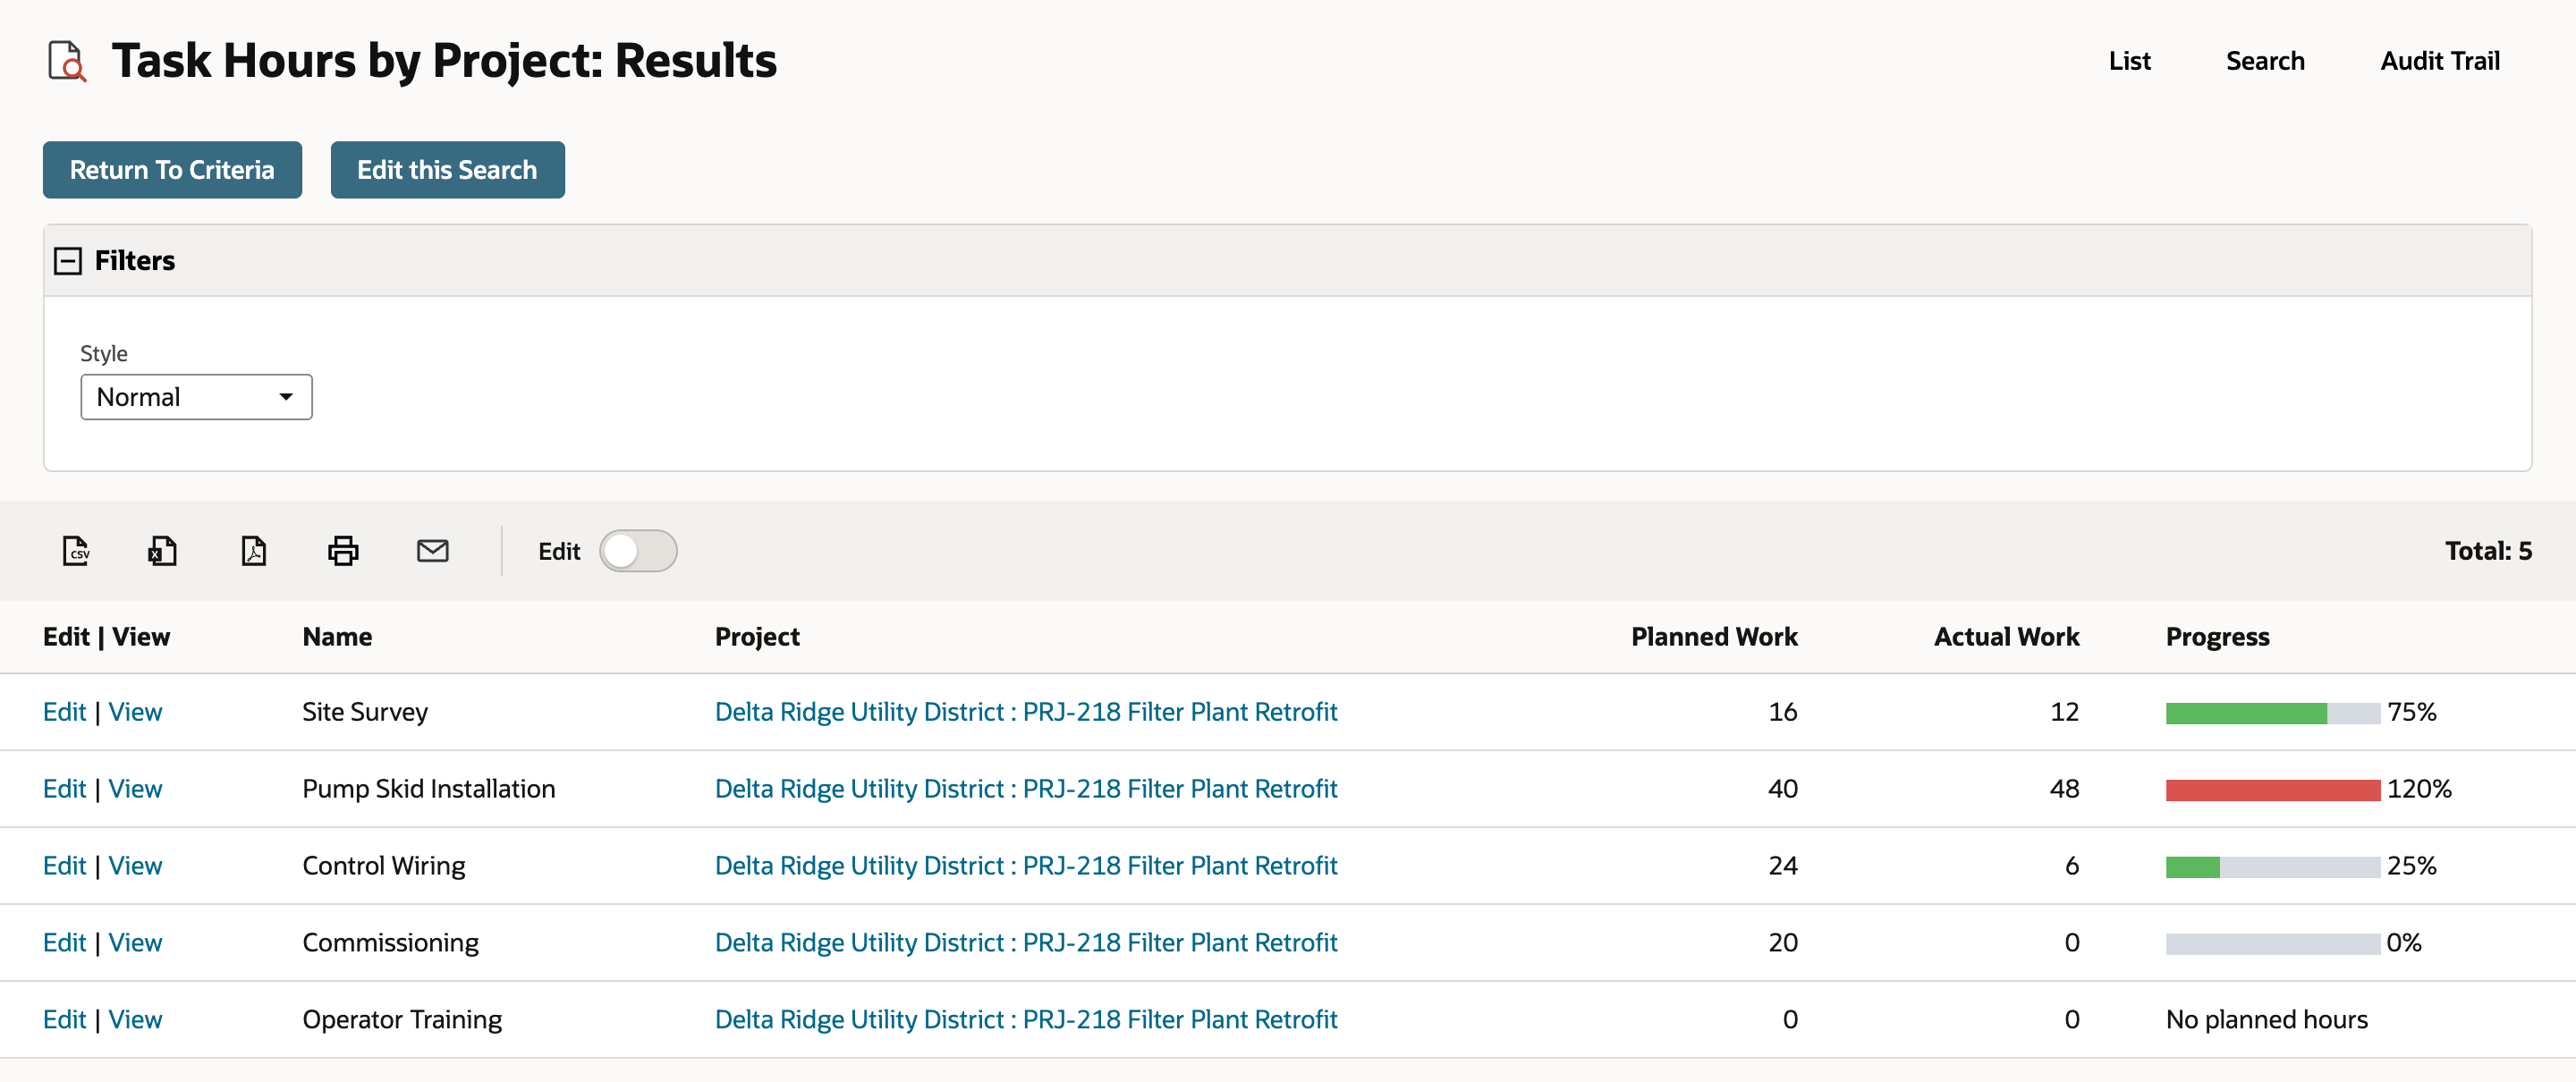Sort by the Planned Work column header
The height and width of the screenshot is (1082, 2576).
point(1713,637)
